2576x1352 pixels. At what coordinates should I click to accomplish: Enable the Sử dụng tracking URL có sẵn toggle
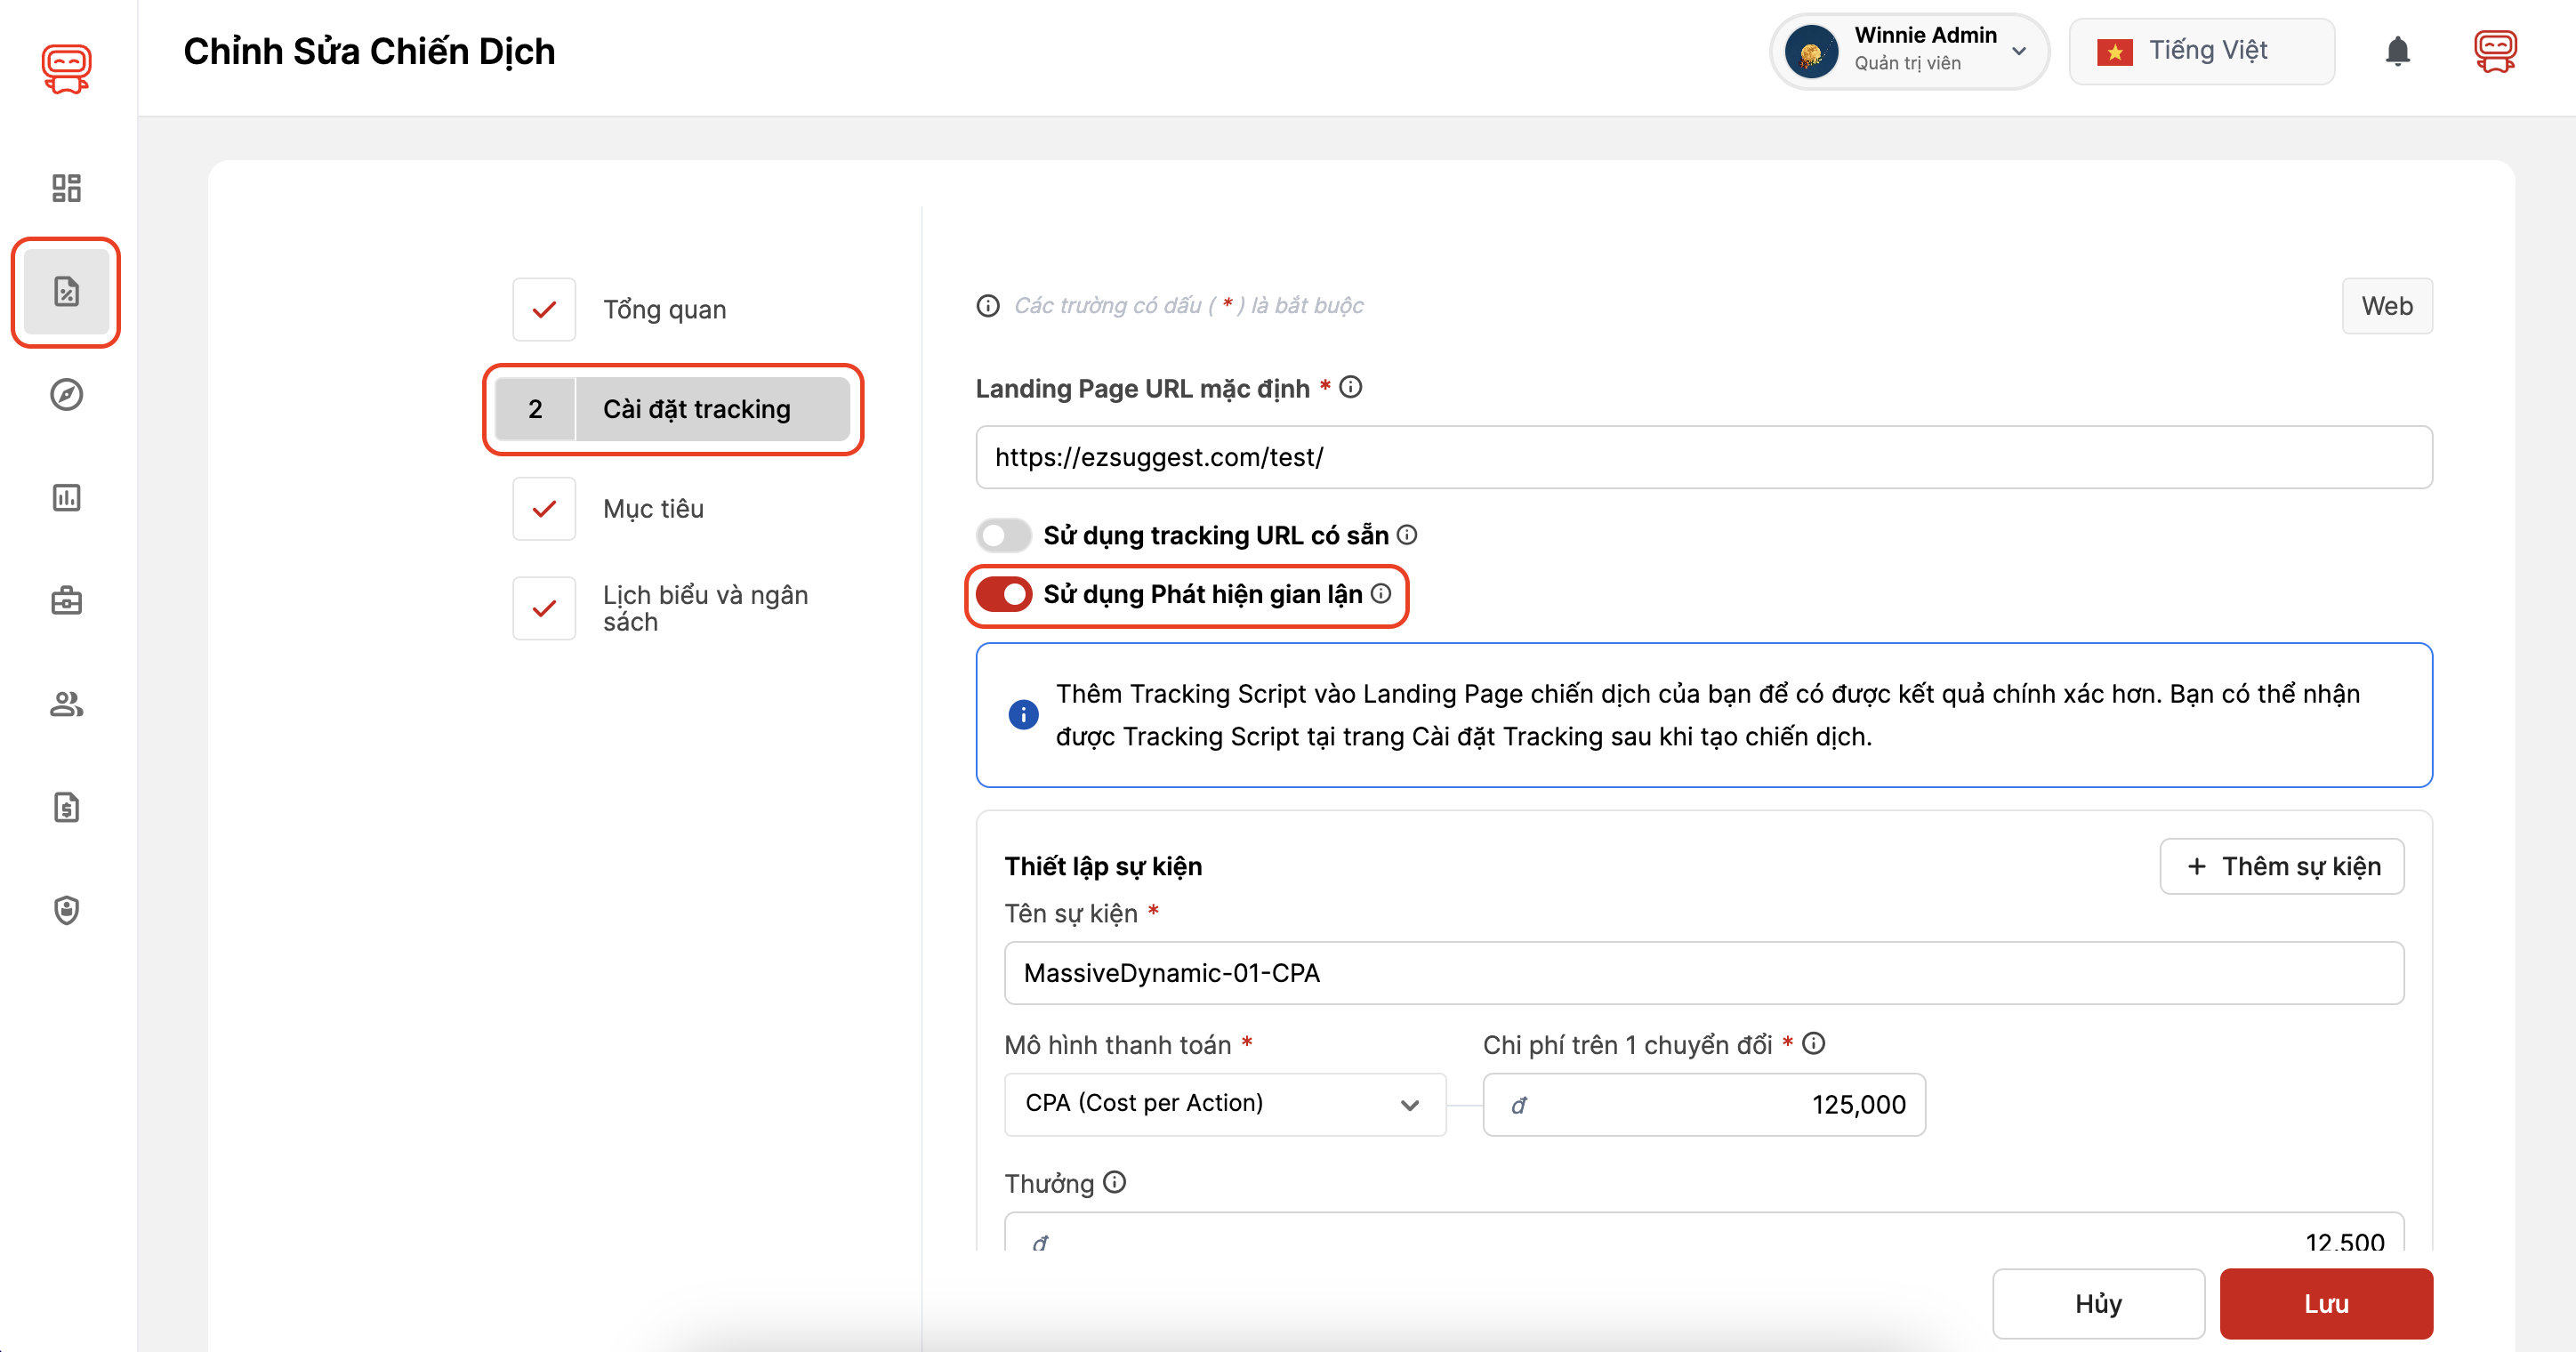click(x=1003, y=535)
